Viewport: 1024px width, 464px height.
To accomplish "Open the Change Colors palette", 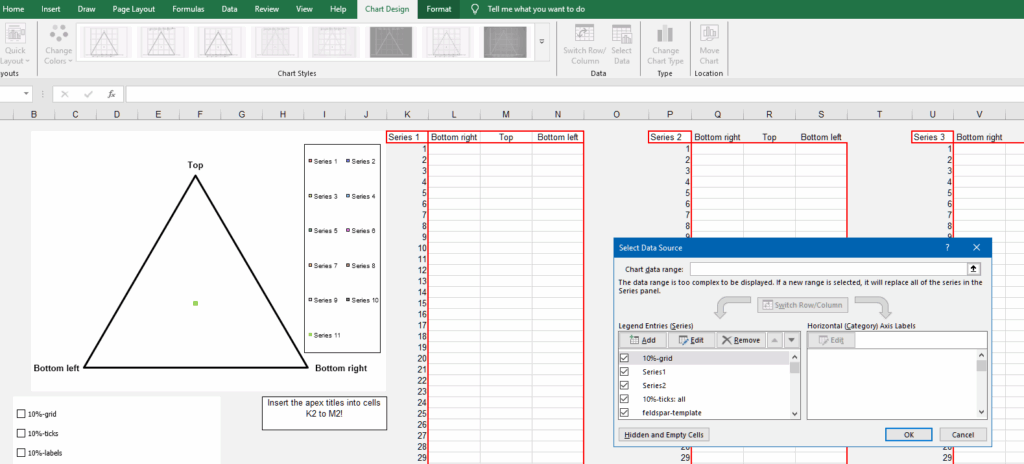I will [x=59, y=44].
